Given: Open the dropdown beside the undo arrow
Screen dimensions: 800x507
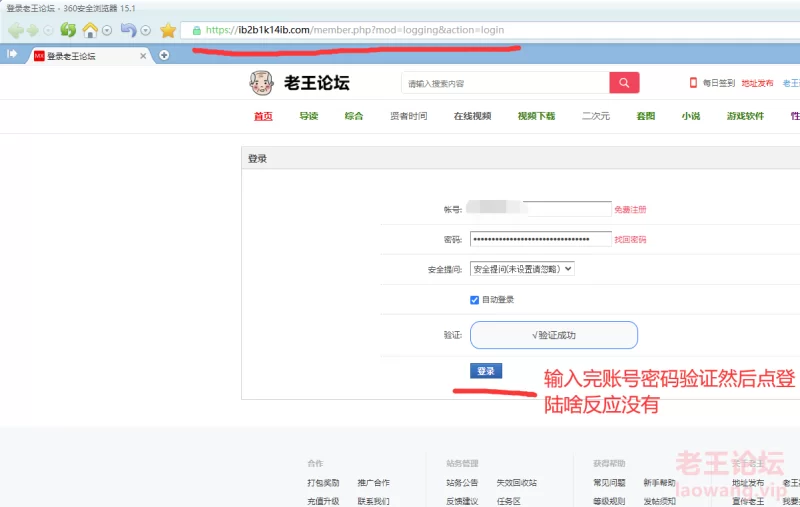Looking at the screenshot, I should [145, 31].
